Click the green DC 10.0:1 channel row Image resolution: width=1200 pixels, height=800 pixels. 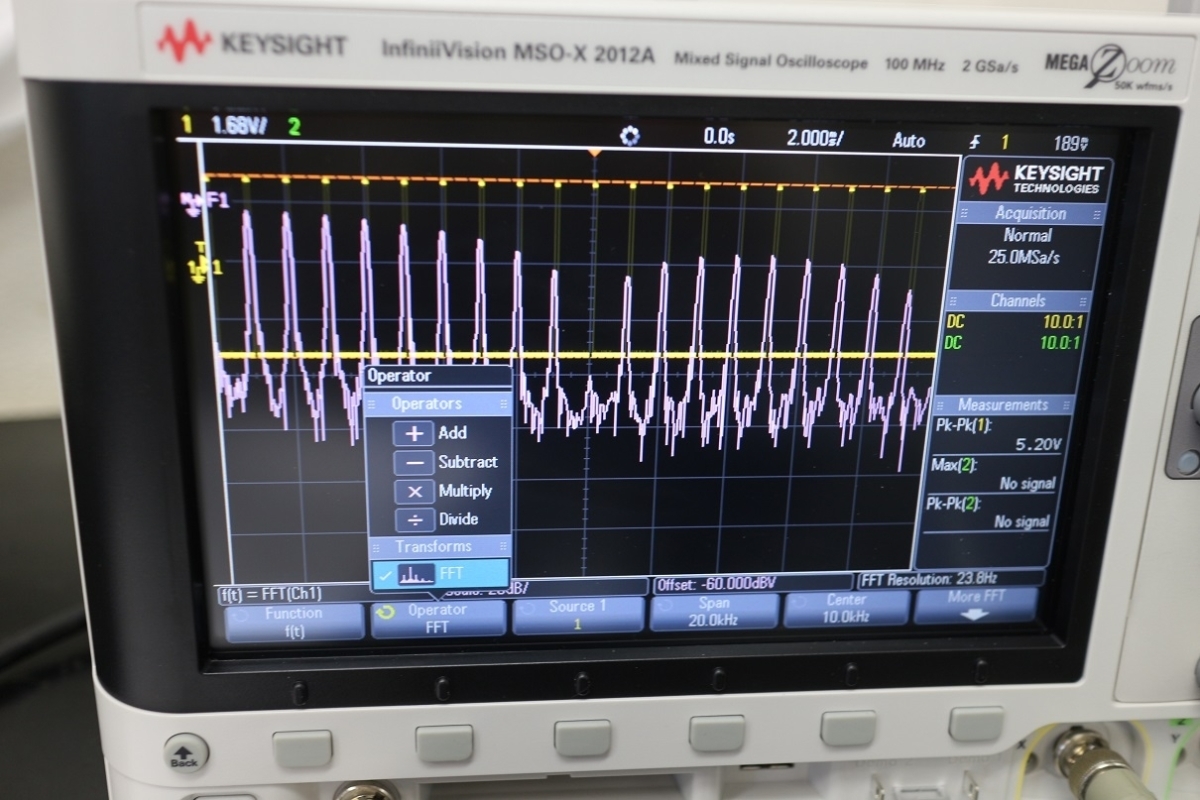point(1012,342)
